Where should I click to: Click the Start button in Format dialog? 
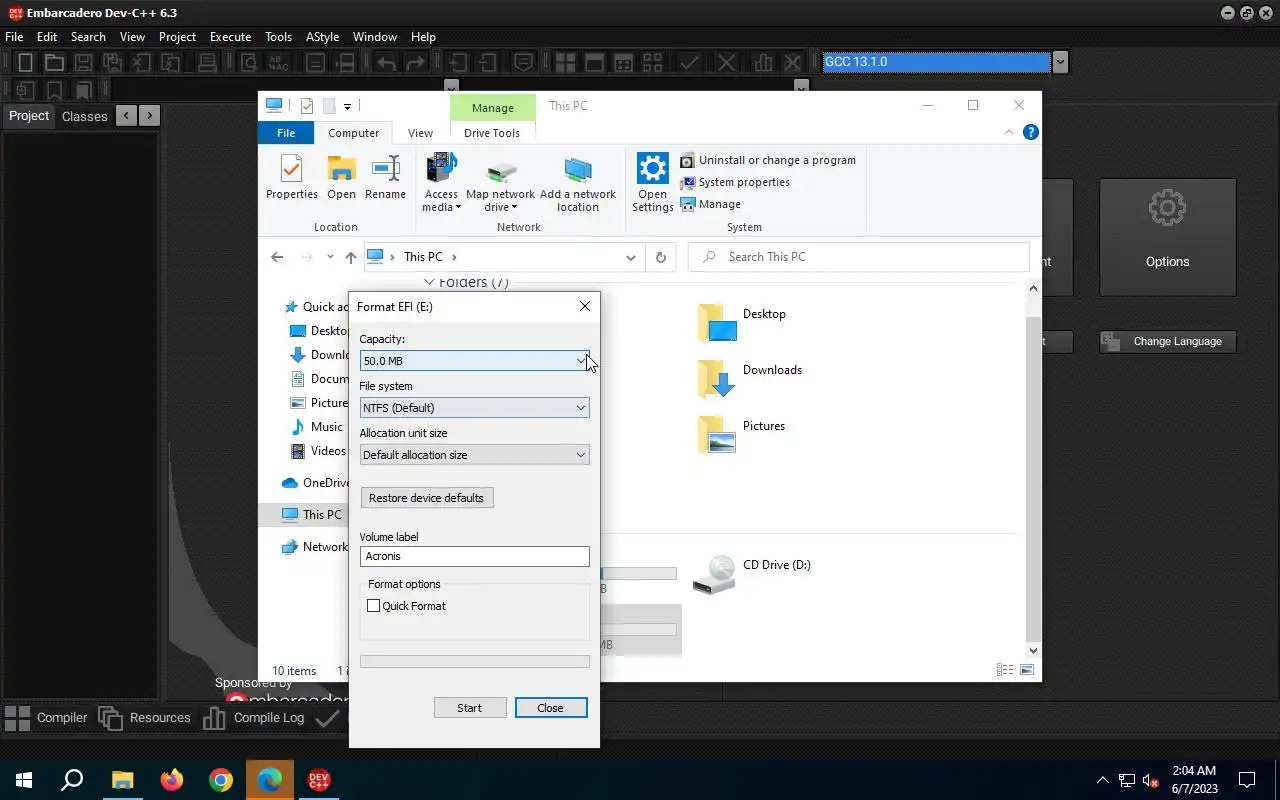point(469,708)
